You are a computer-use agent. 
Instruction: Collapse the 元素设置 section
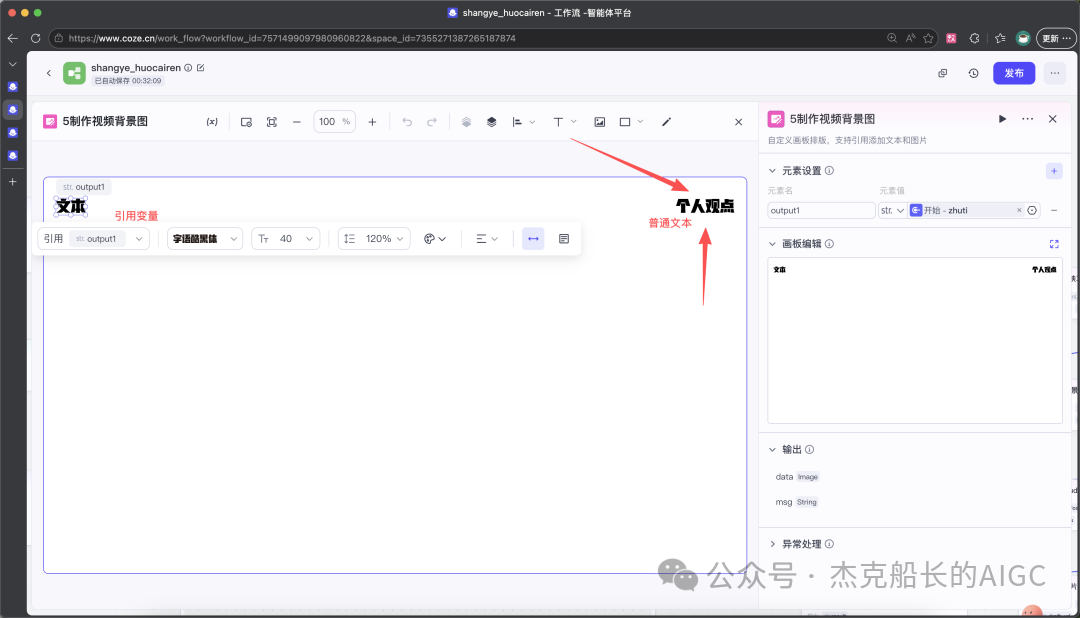[x=772, y=171]
